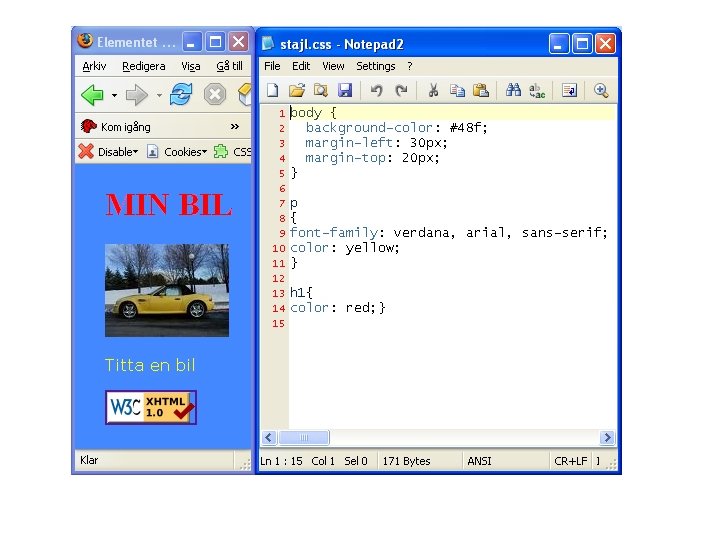Open Find with the binoculars icon
This screenshot has height=540, width=720.
pyautogui.click(x=513, y=90)
